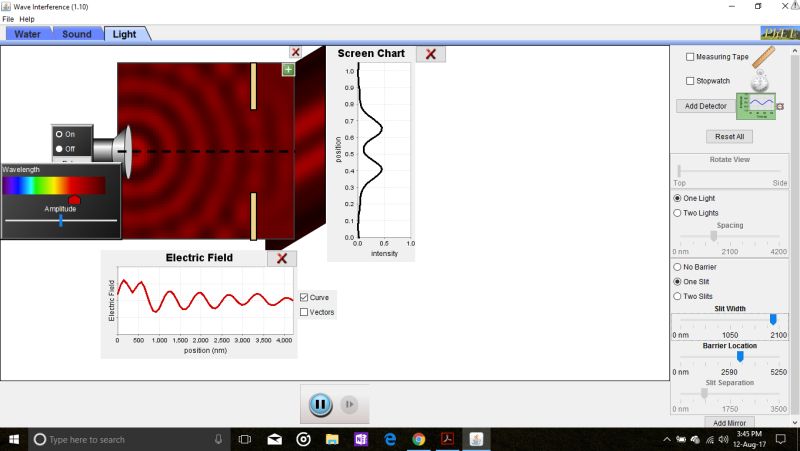The height and width of the screenshot is (451, 800).
Task: Close the Electric Field graph
Action: pyautogui.click(x=282, y=258)
